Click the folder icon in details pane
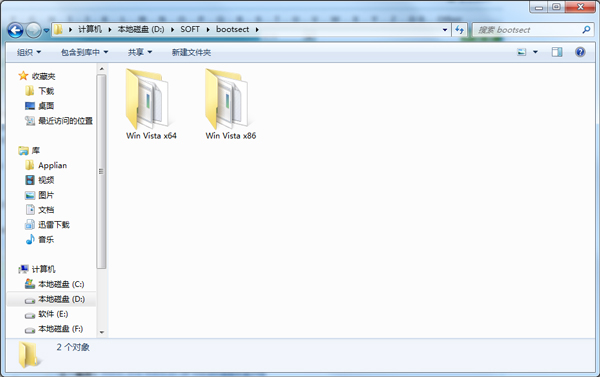Screen dimensions: 600x377 pos(29,355)
